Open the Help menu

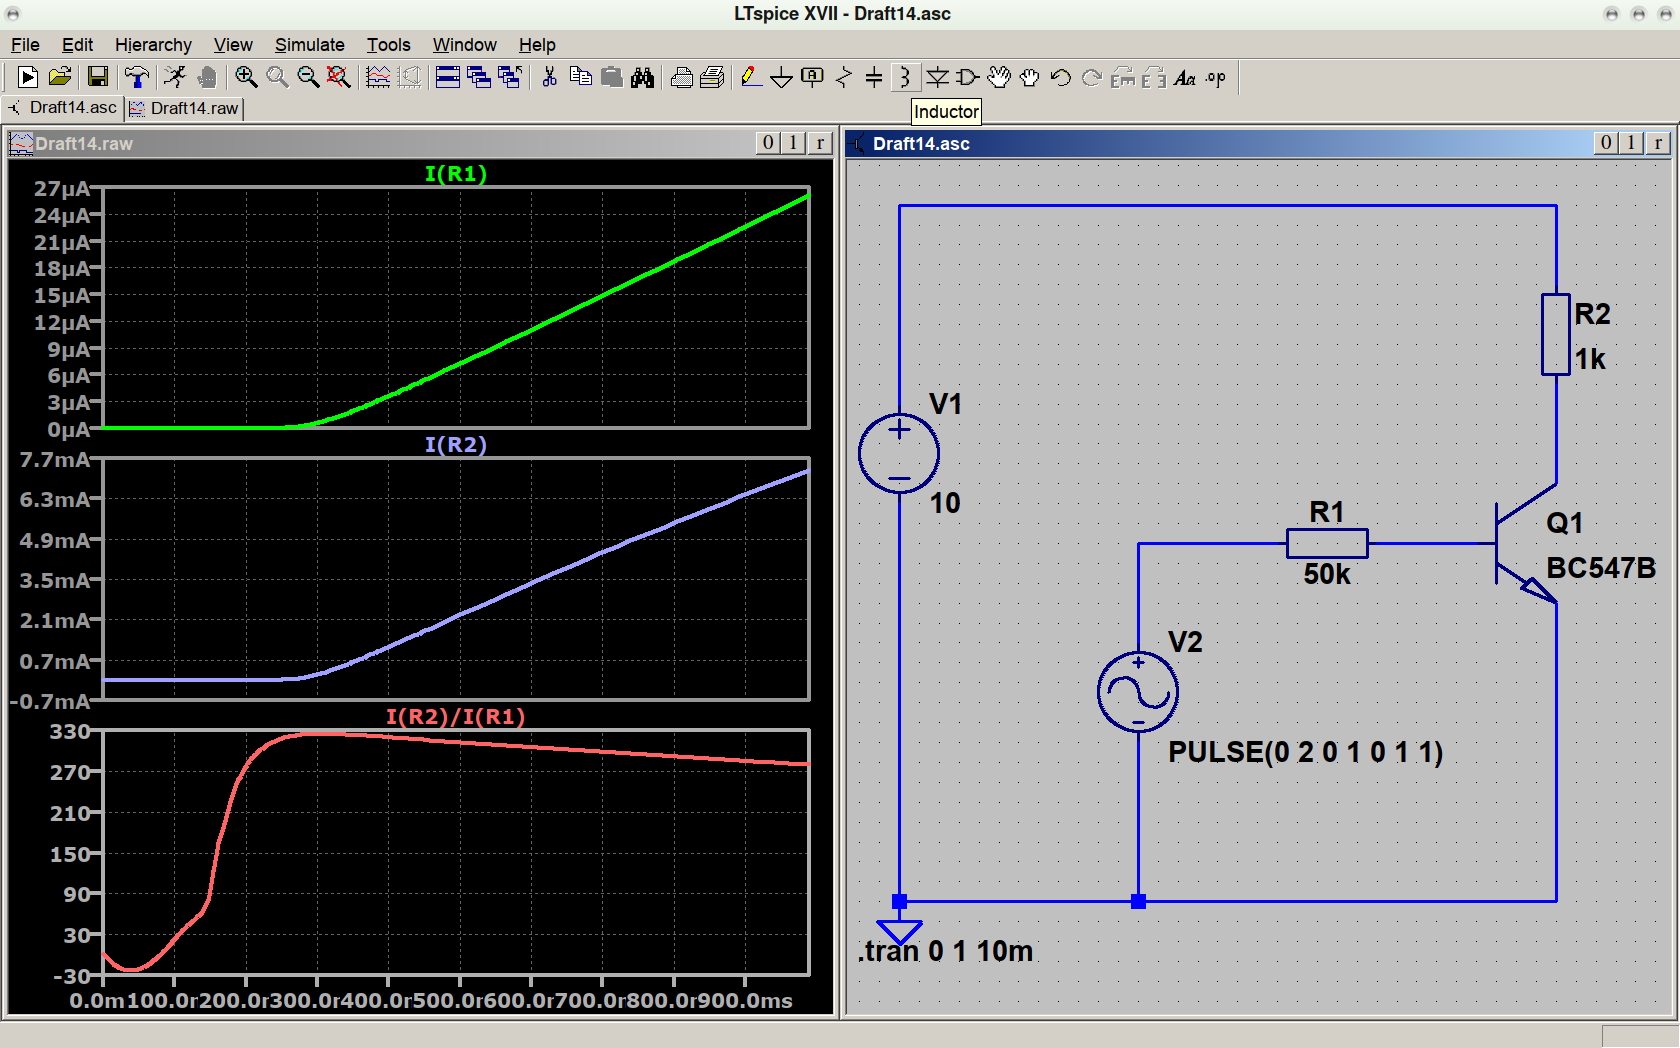tap(537, 45)
